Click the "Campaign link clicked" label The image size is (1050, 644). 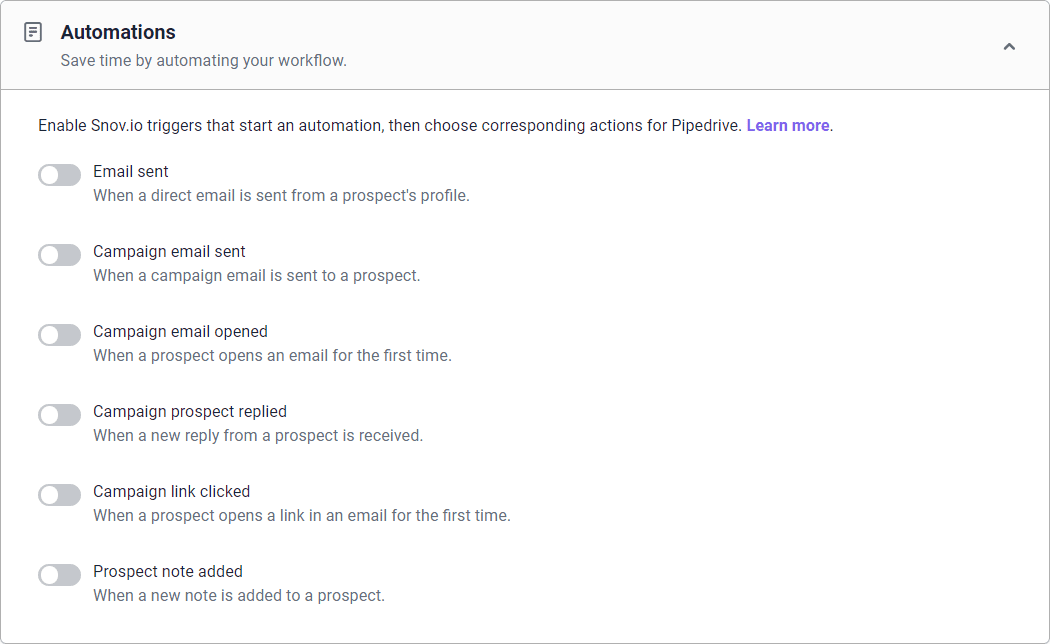(x=171, y=492)
